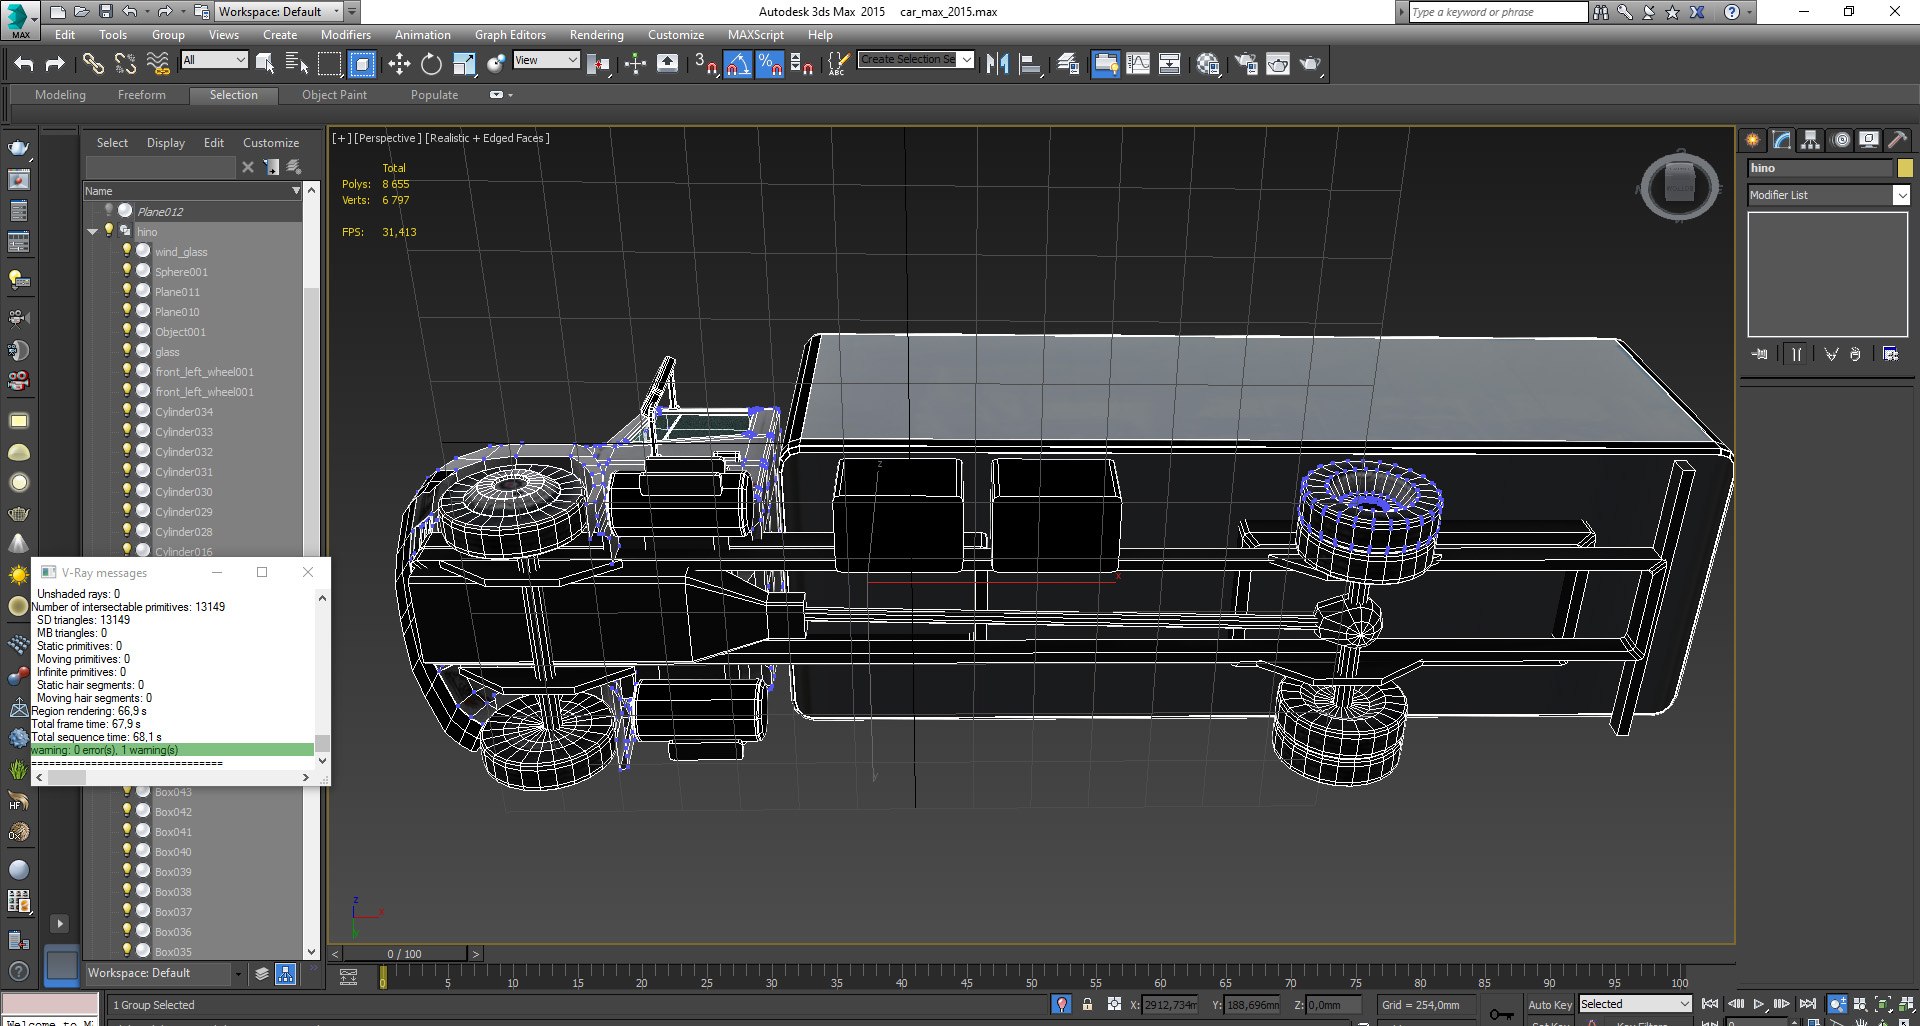
Task: Switch to the Freeform ribbon tab
Action: (141, 95)
